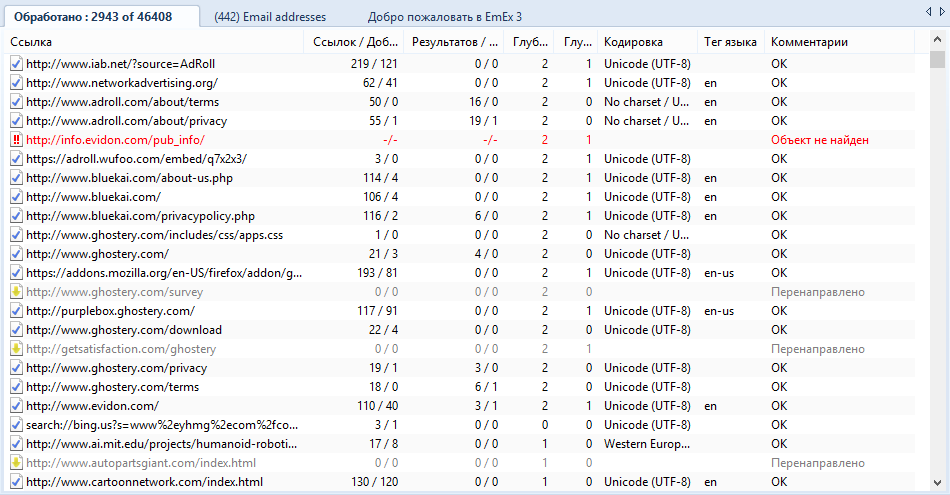The image size is (950, 495).
Task: Click the checkmark icon for bluekai.com/about-us.php row
Action: click(16, 178)
